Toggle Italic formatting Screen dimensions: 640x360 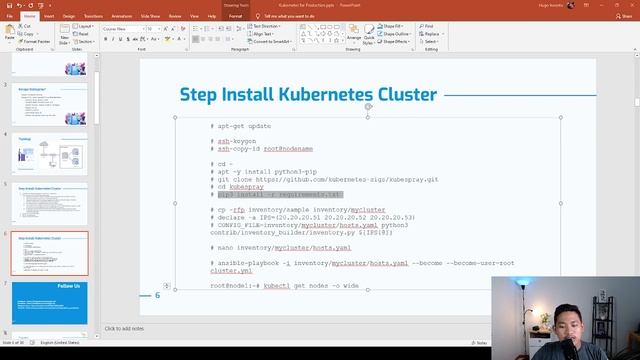click(x=113, y=39)
